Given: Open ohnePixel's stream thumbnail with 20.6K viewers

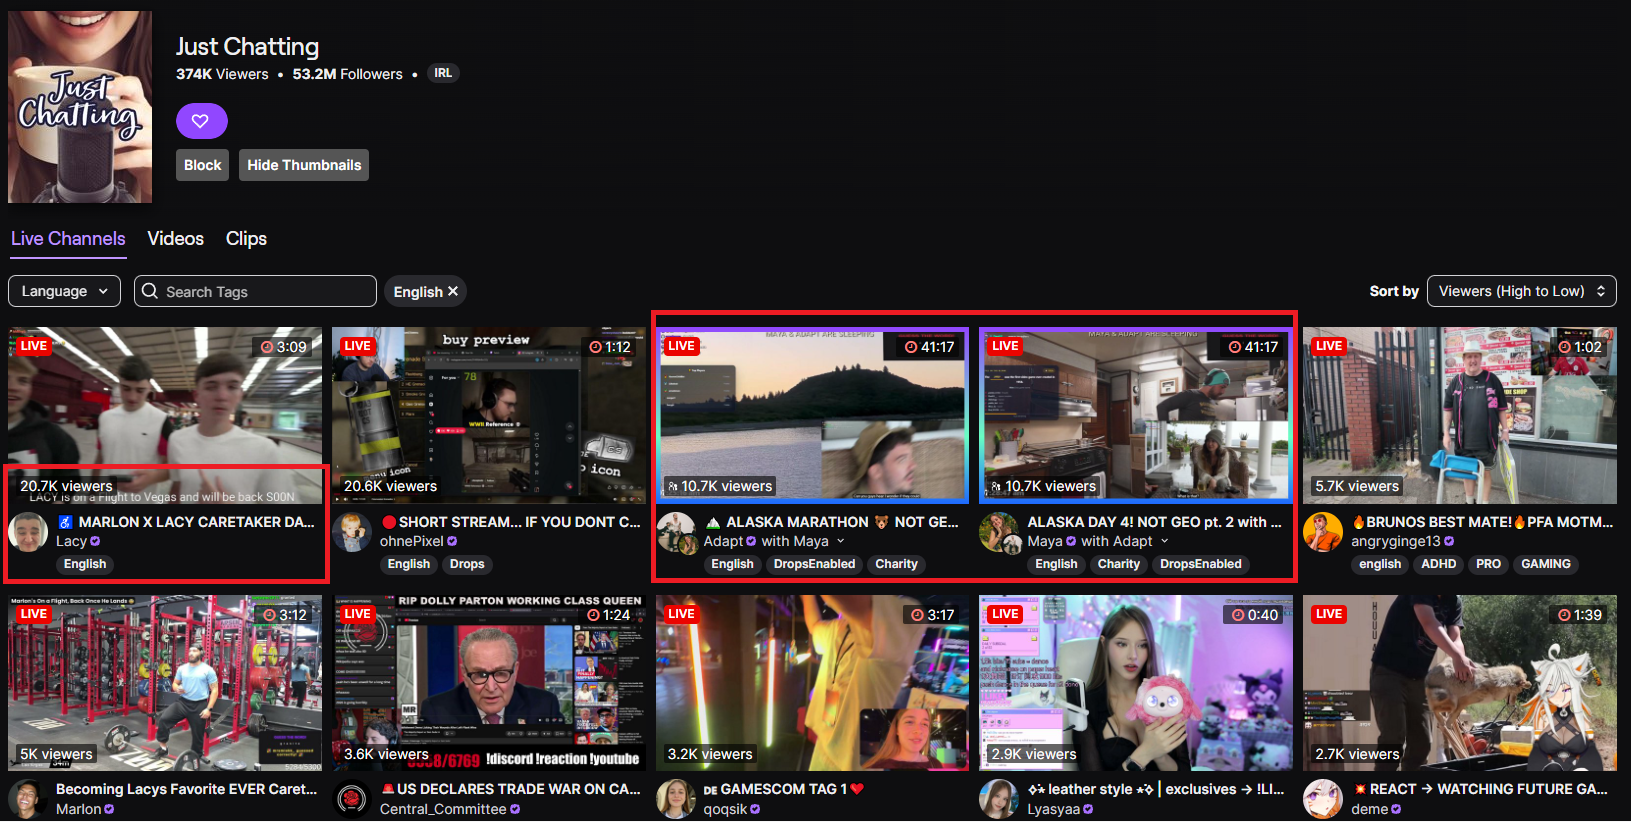Looking at the screenshot, I should tap(489, 415).
